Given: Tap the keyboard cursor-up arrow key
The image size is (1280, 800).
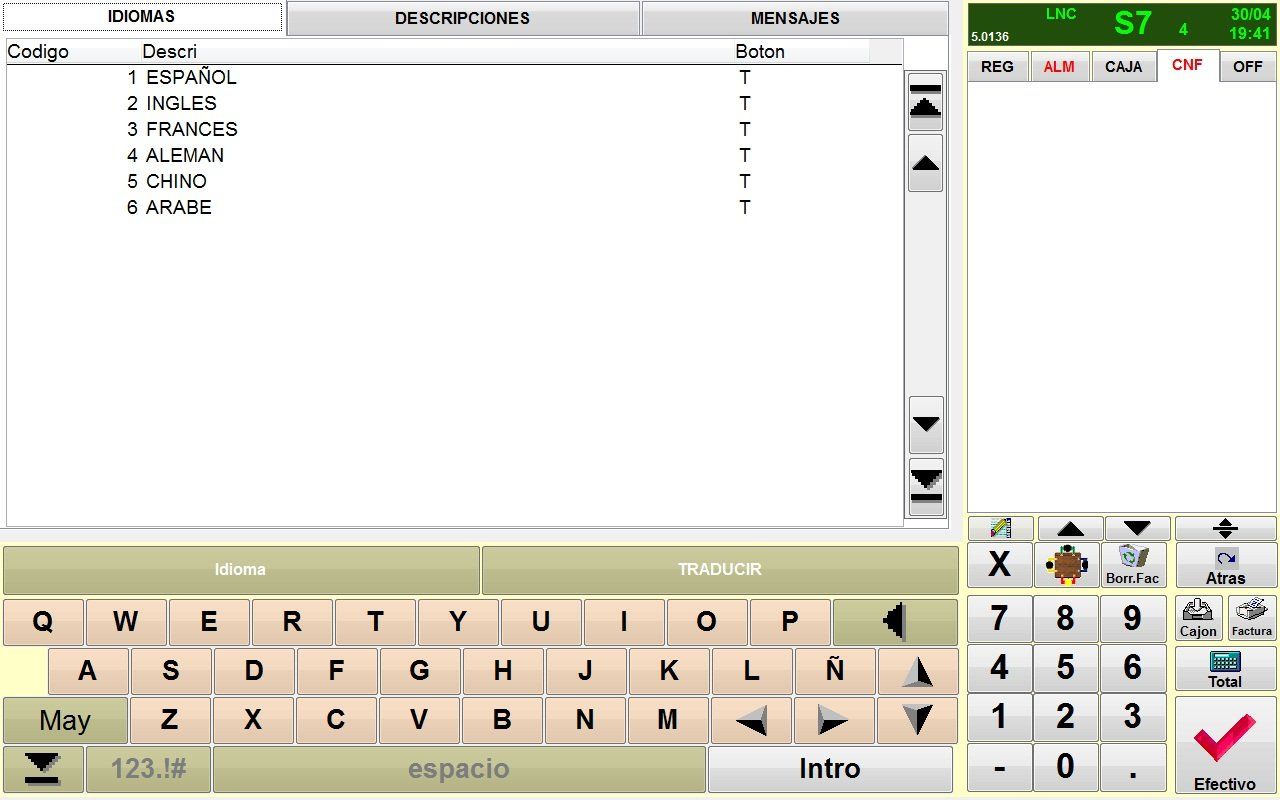Looking at the screenshot, I should click(x=917, y=672).
